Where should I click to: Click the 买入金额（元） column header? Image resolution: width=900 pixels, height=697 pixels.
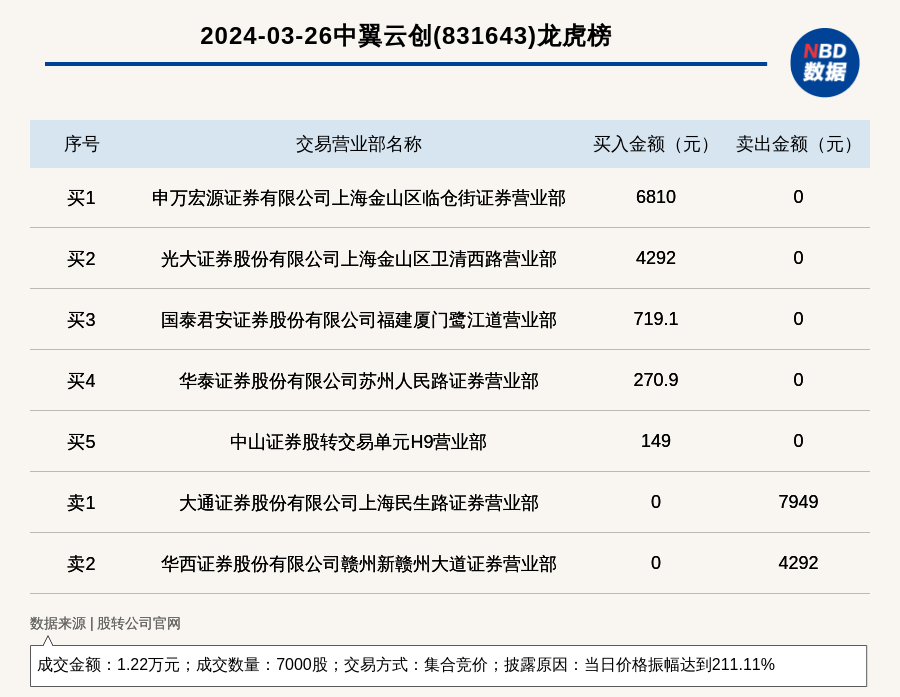click(x=655, y=144)
